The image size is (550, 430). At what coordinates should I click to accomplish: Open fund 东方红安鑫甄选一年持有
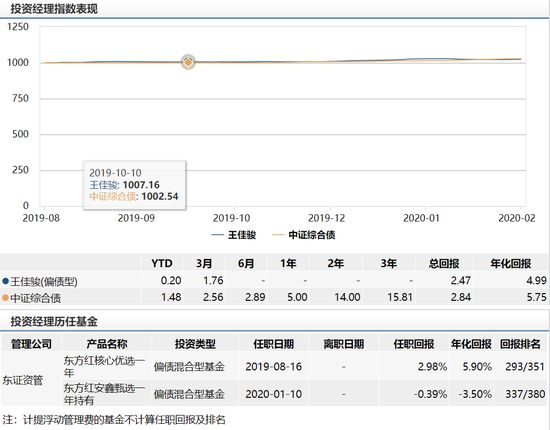[x=104, y=394]
